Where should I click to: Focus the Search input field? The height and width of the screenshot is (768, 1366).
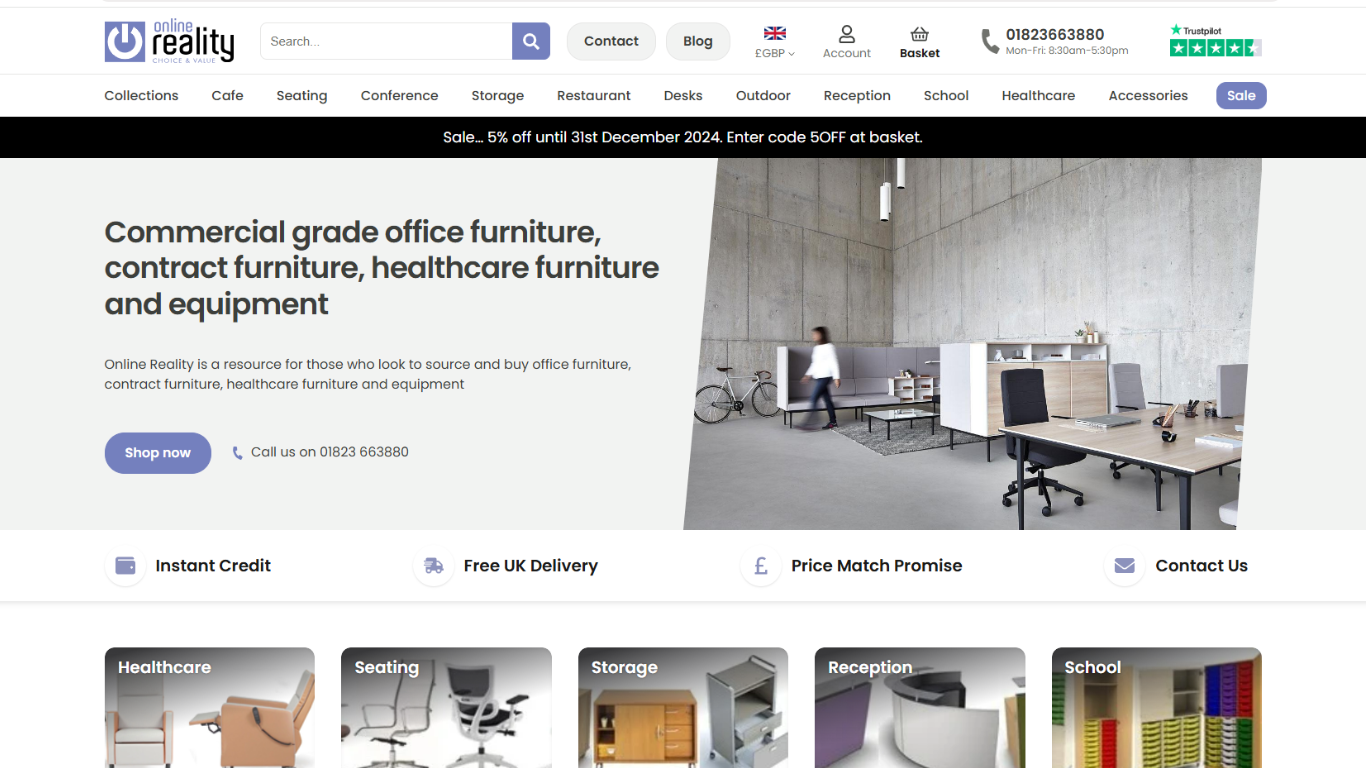[x=386, y=41]
